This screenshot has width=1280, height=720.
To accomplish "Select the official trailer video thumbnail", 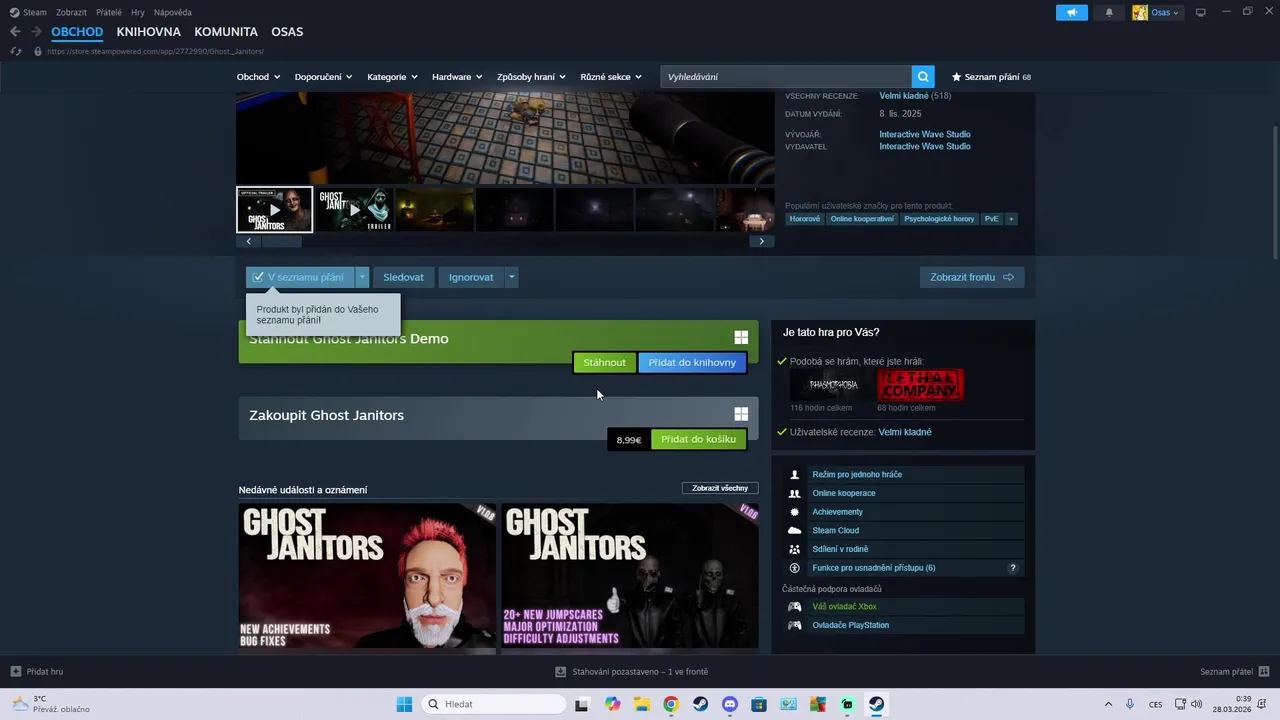I will (x=275, y=210).
